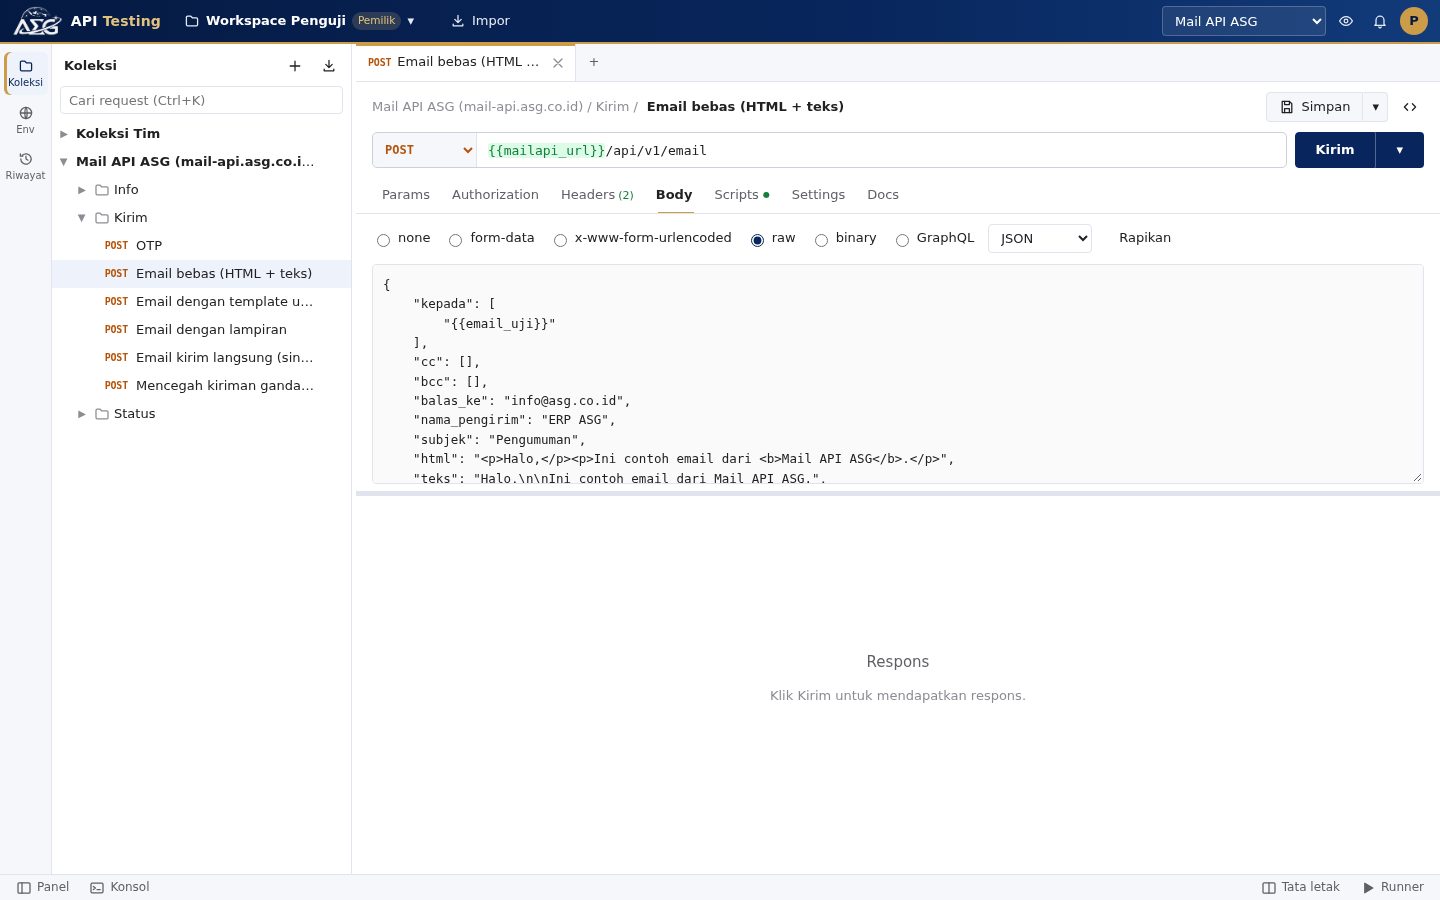The width and height of the screenshot is (1440, 900).
Task: Change Tata letak layout
Action: (x=1301, y=887)
